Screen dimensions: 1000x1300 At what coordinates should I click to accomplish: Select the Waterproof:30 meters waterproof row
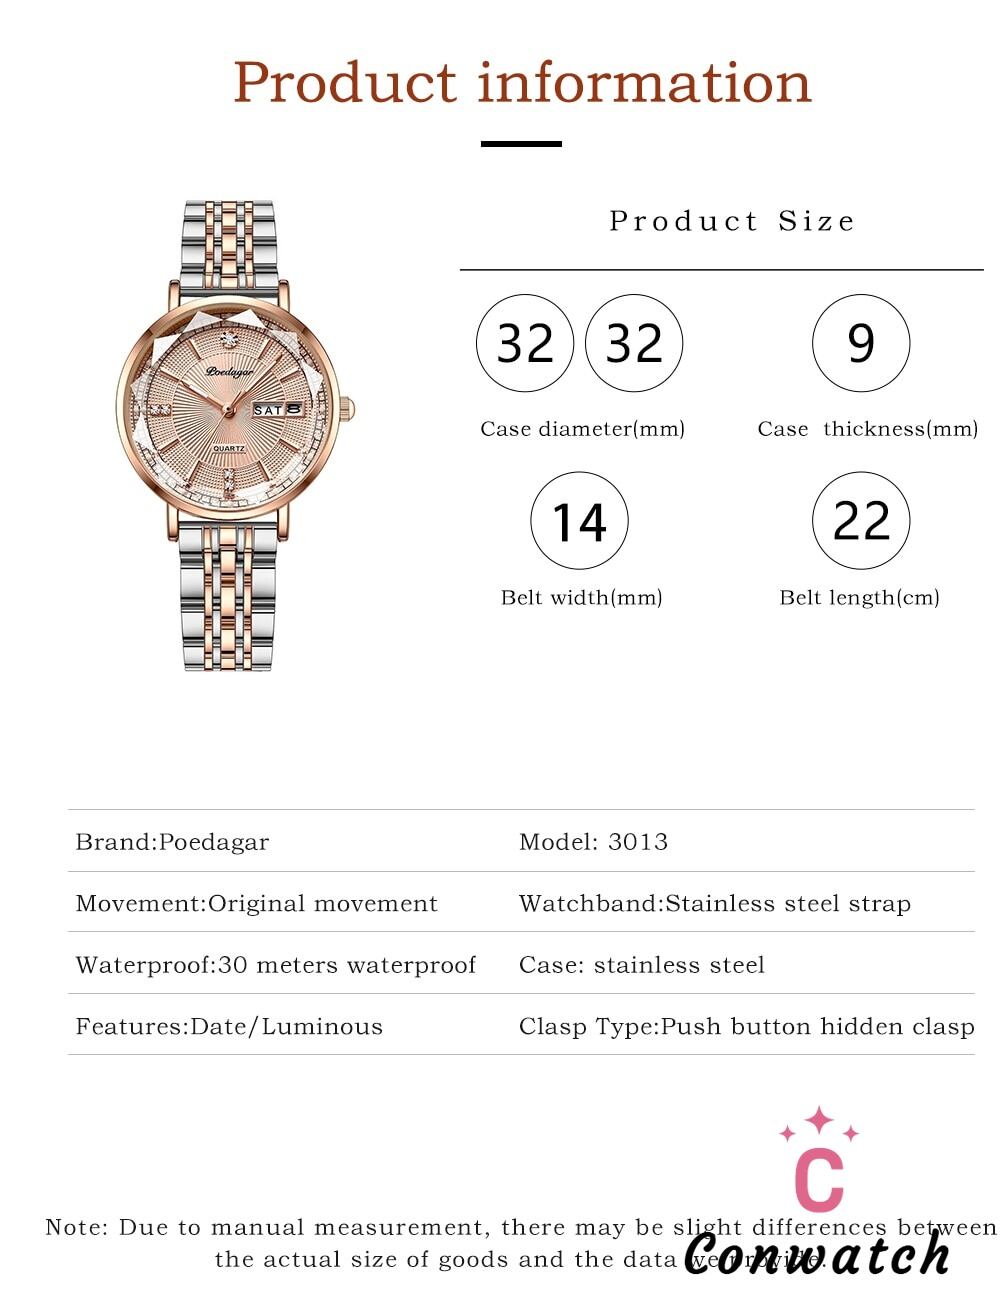click(275, 965)
